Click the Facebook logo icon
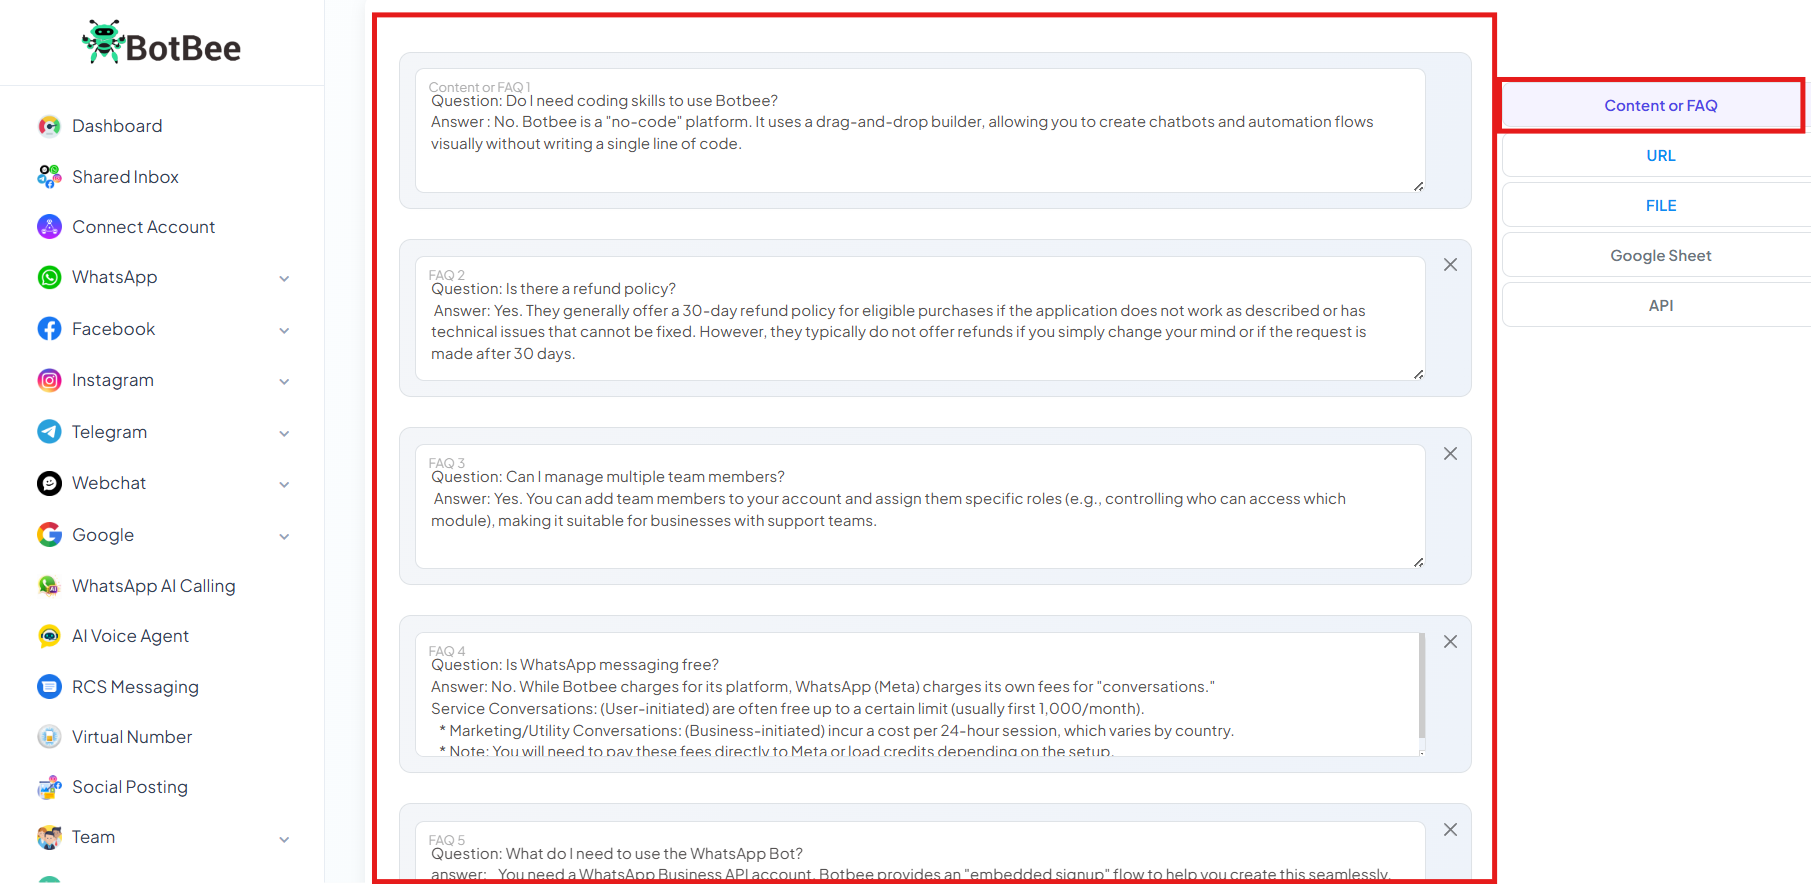 point(49,329)
